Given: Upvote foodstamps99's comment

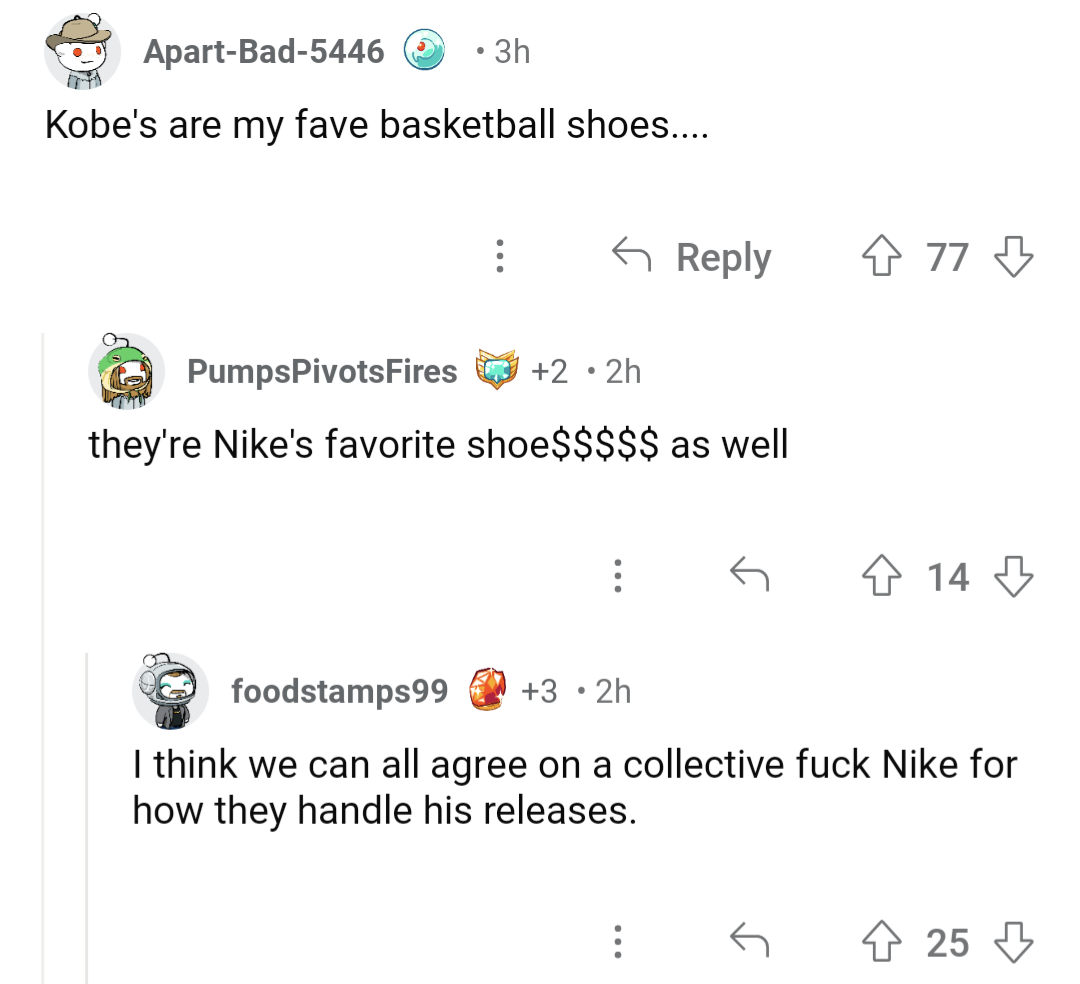Looking at the screenshot, I should (x=884, y=941).
